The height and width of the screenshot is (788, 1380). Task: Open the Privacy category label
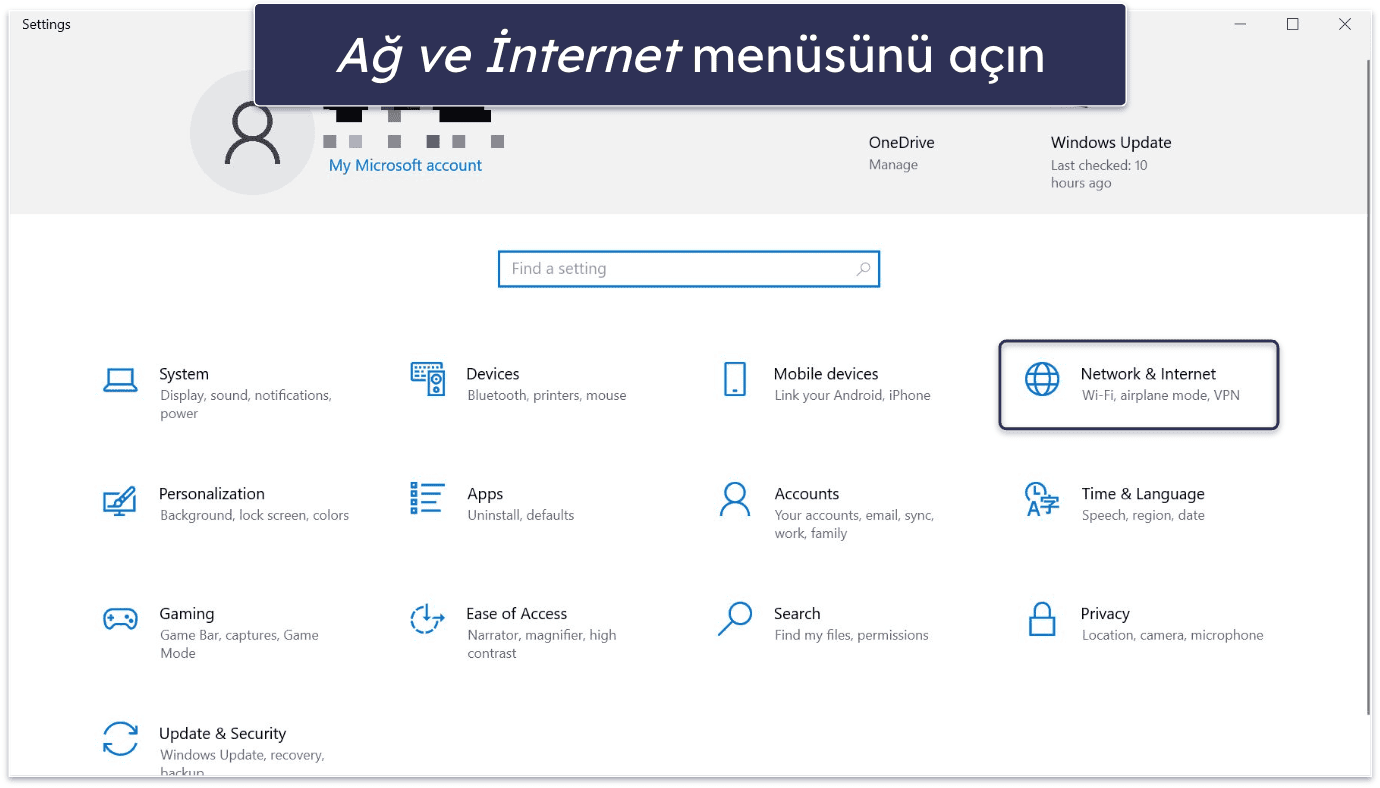point(1105,614)
